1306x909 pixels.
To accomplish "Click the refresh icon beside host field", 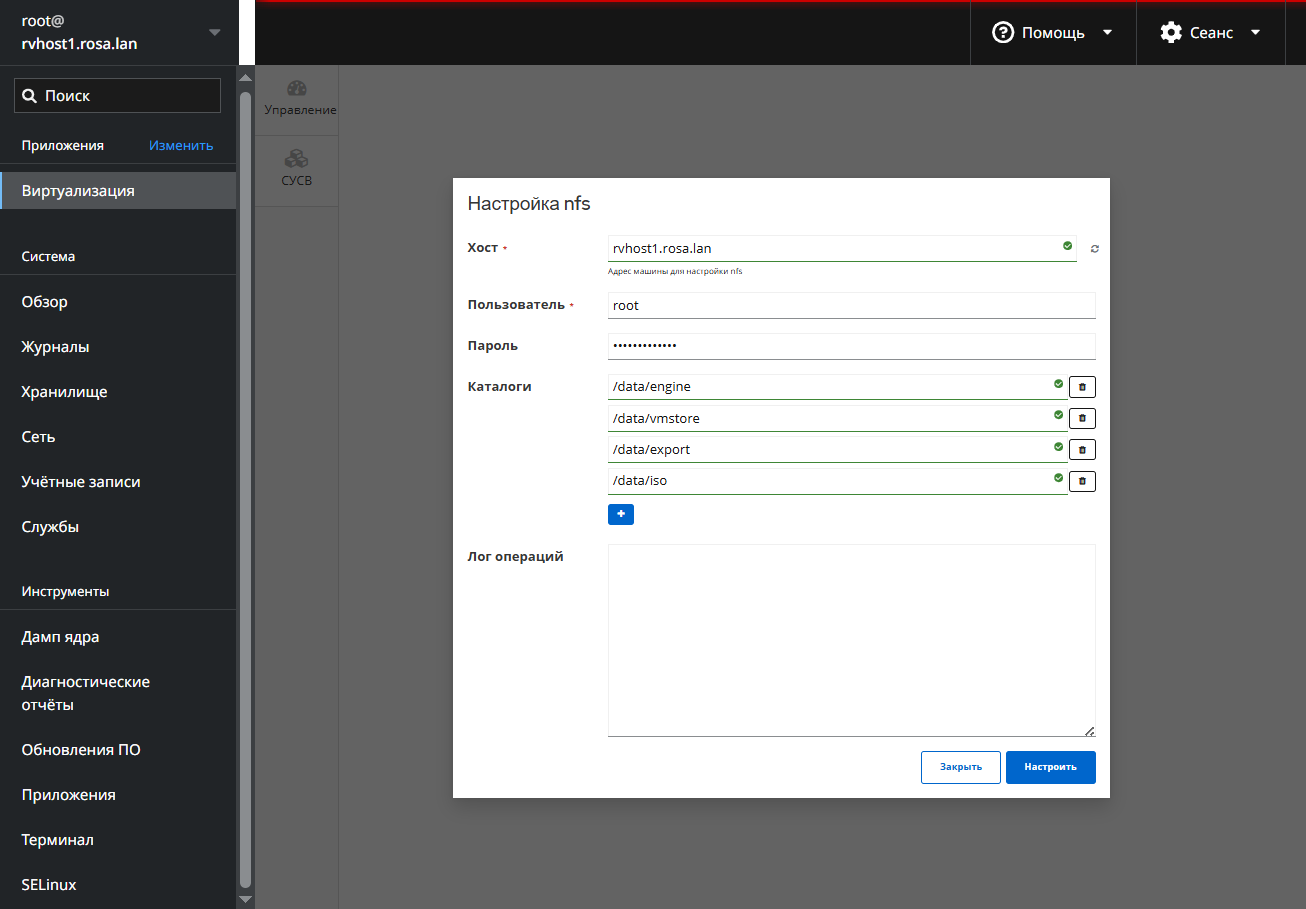I will point(1094,248).
